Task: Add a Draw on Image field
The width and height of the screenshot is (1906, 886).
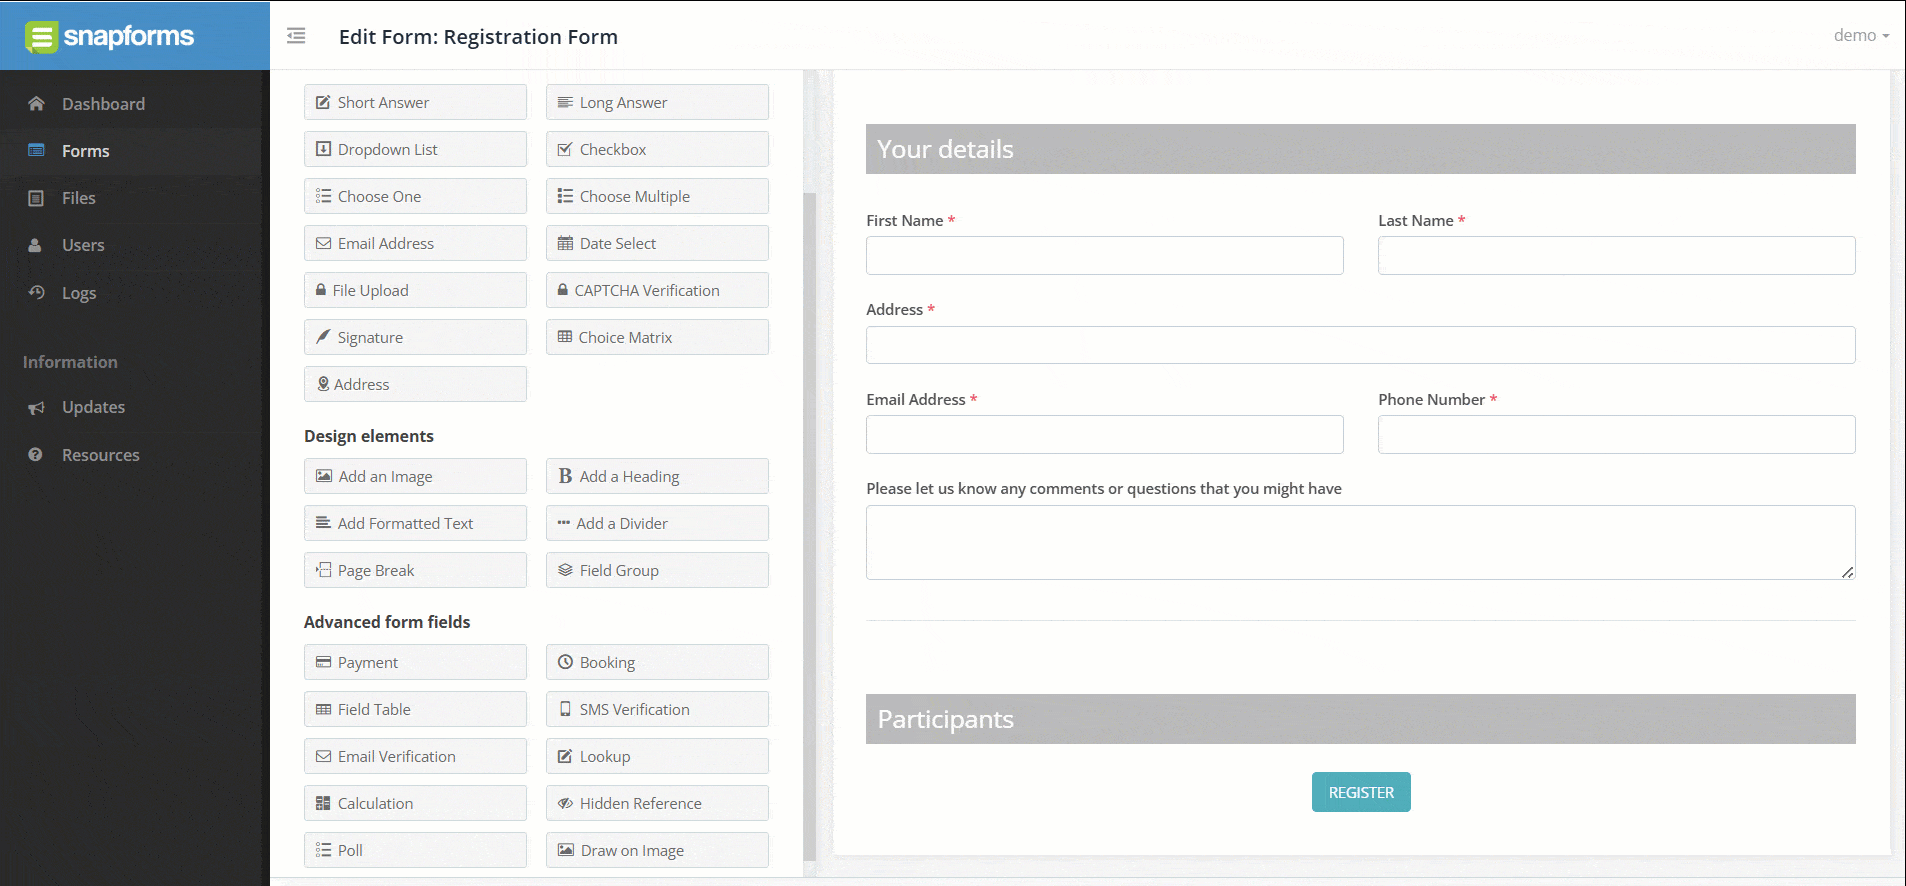Action: [657, 850]
